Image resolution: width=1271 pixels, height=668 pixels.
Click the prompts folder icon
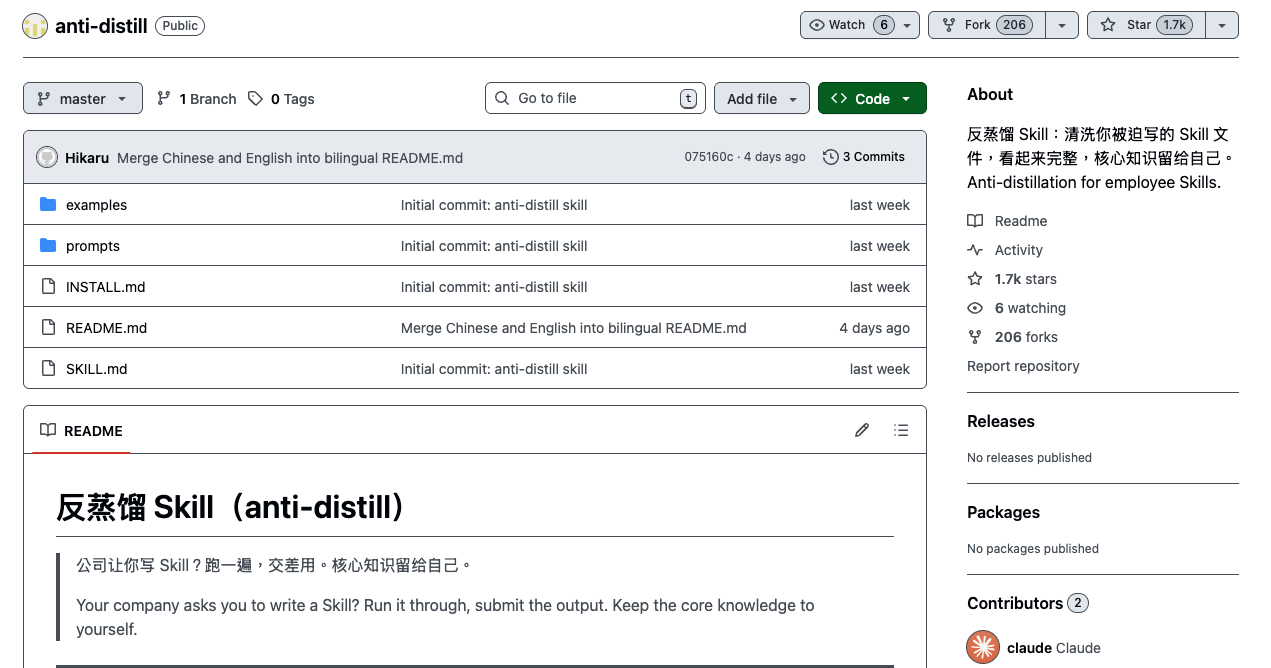pyautogui.click(x=48, y=245)
